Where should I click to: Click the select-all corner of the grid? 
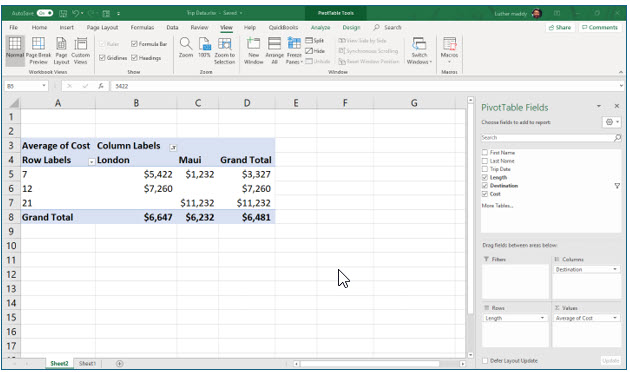[13, 103]
